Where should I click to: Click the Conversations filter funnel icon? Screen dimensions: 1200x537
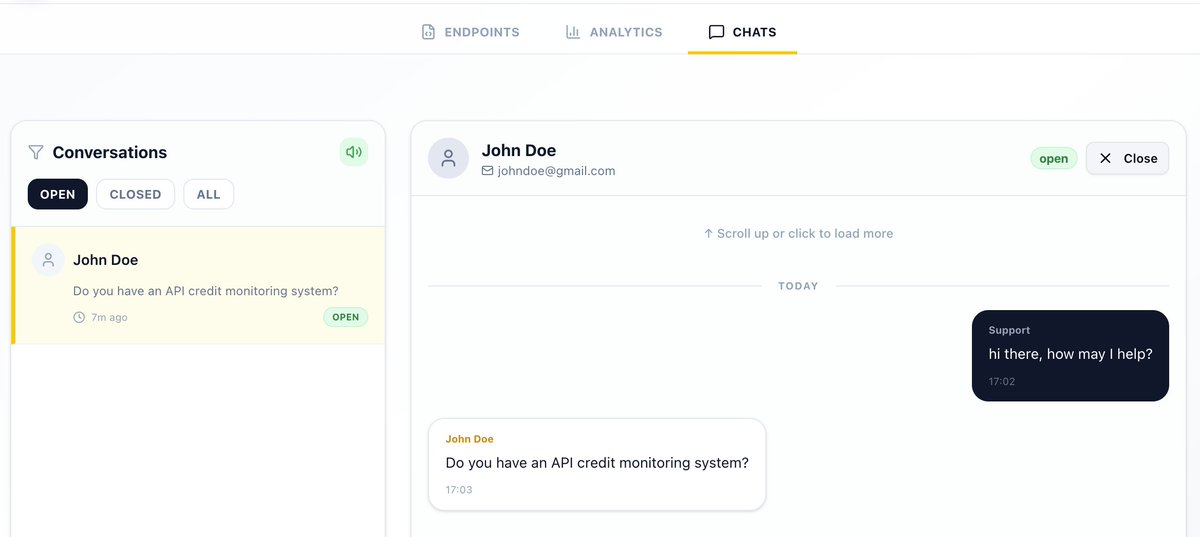tap(36, 152)
